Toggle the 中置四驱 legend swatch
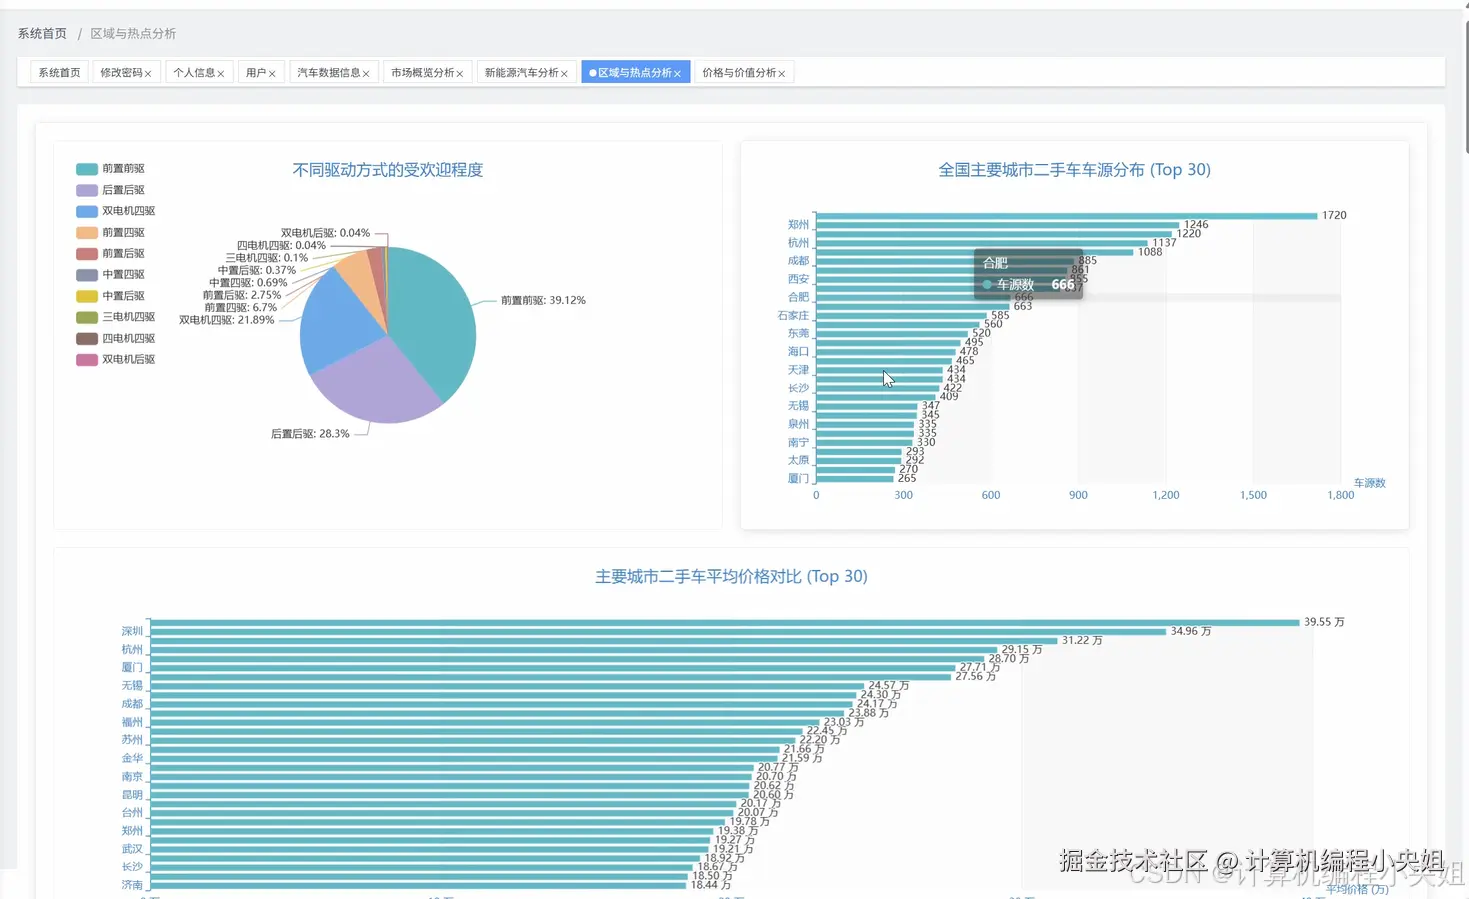The width and height of the screenshot is (1469, 899). click(87, 275)
